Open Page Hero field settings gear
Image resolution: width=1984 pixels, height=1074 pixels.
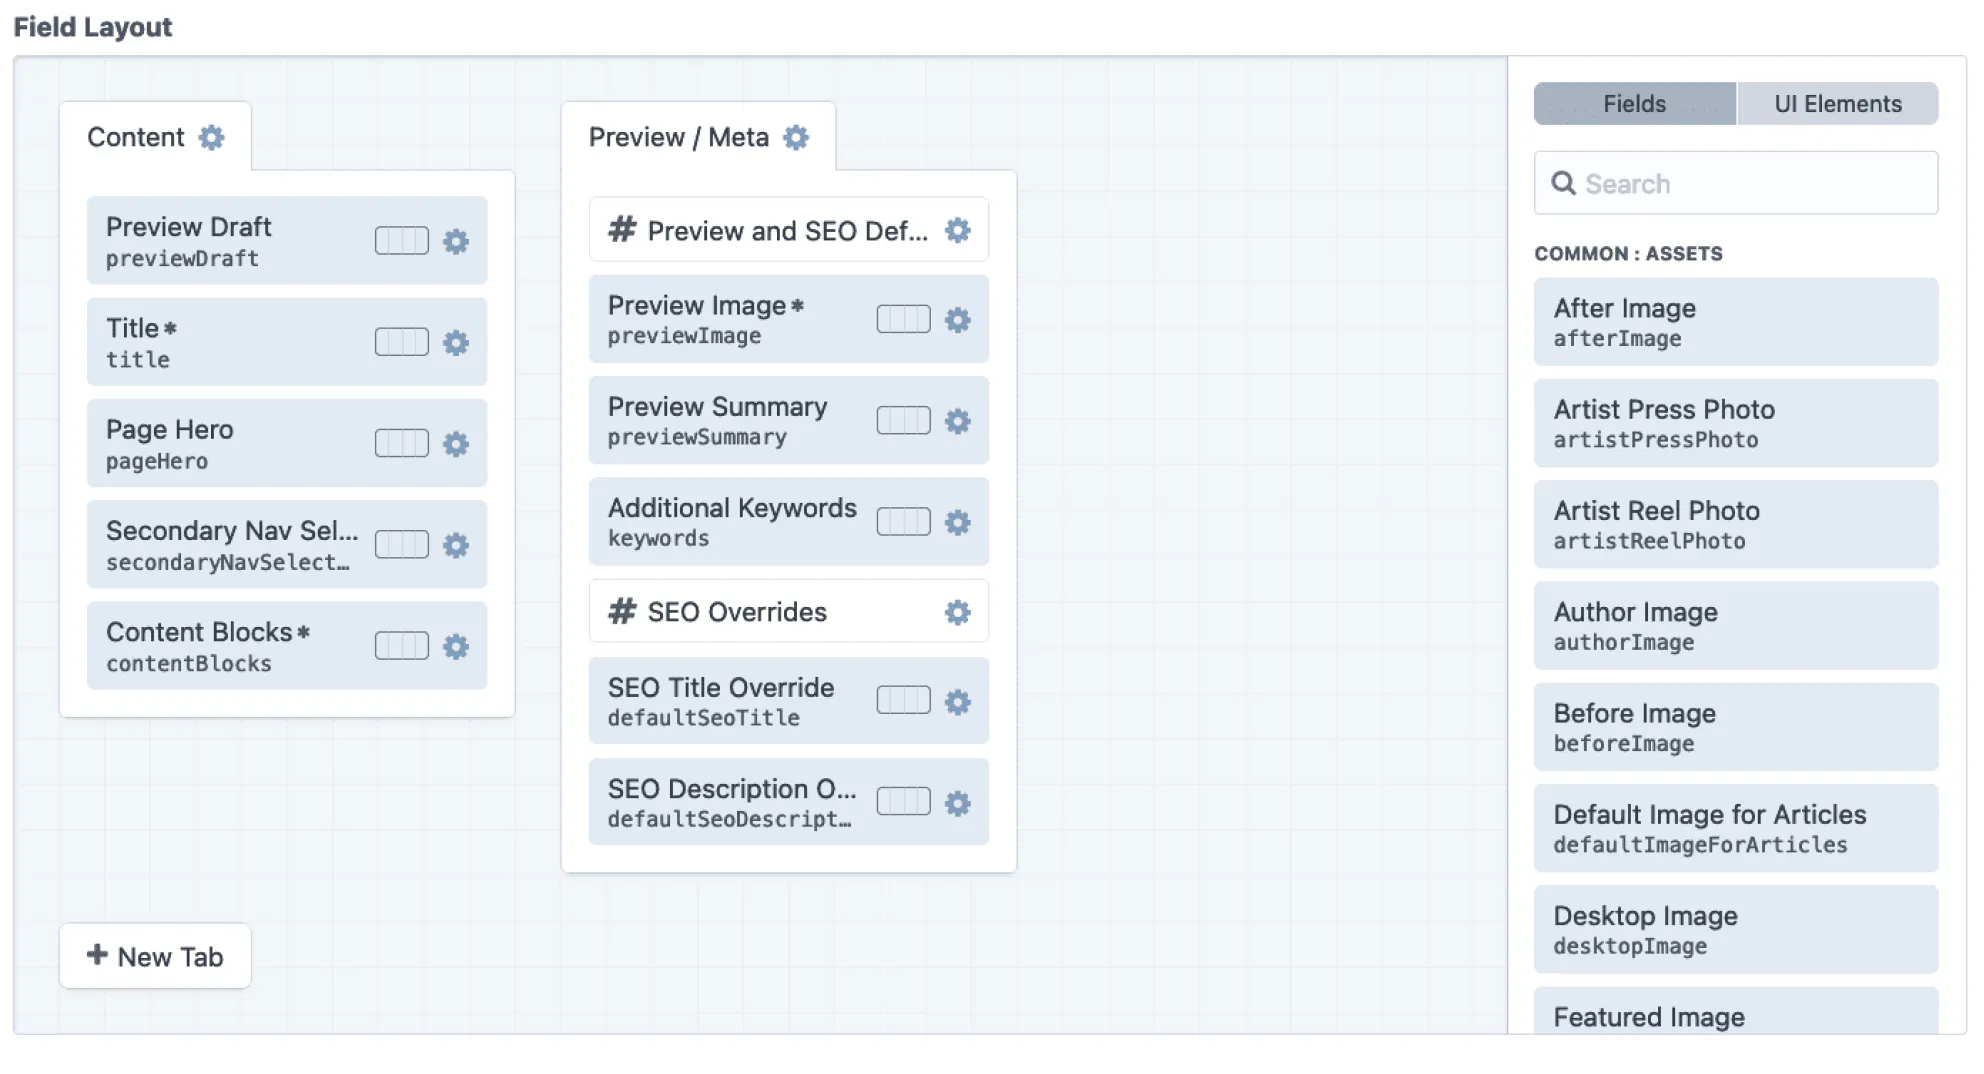coord(456,444)
